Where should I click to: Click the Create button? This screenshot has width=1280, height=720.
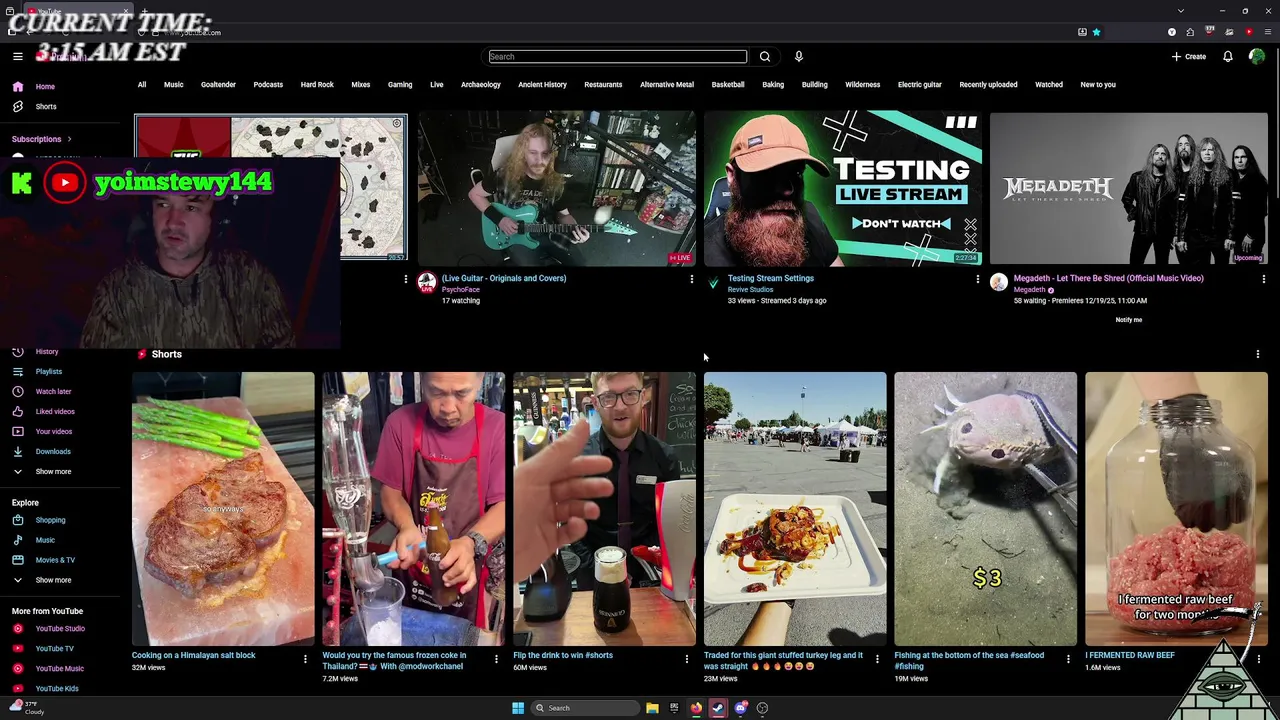tap(1189, 57)
